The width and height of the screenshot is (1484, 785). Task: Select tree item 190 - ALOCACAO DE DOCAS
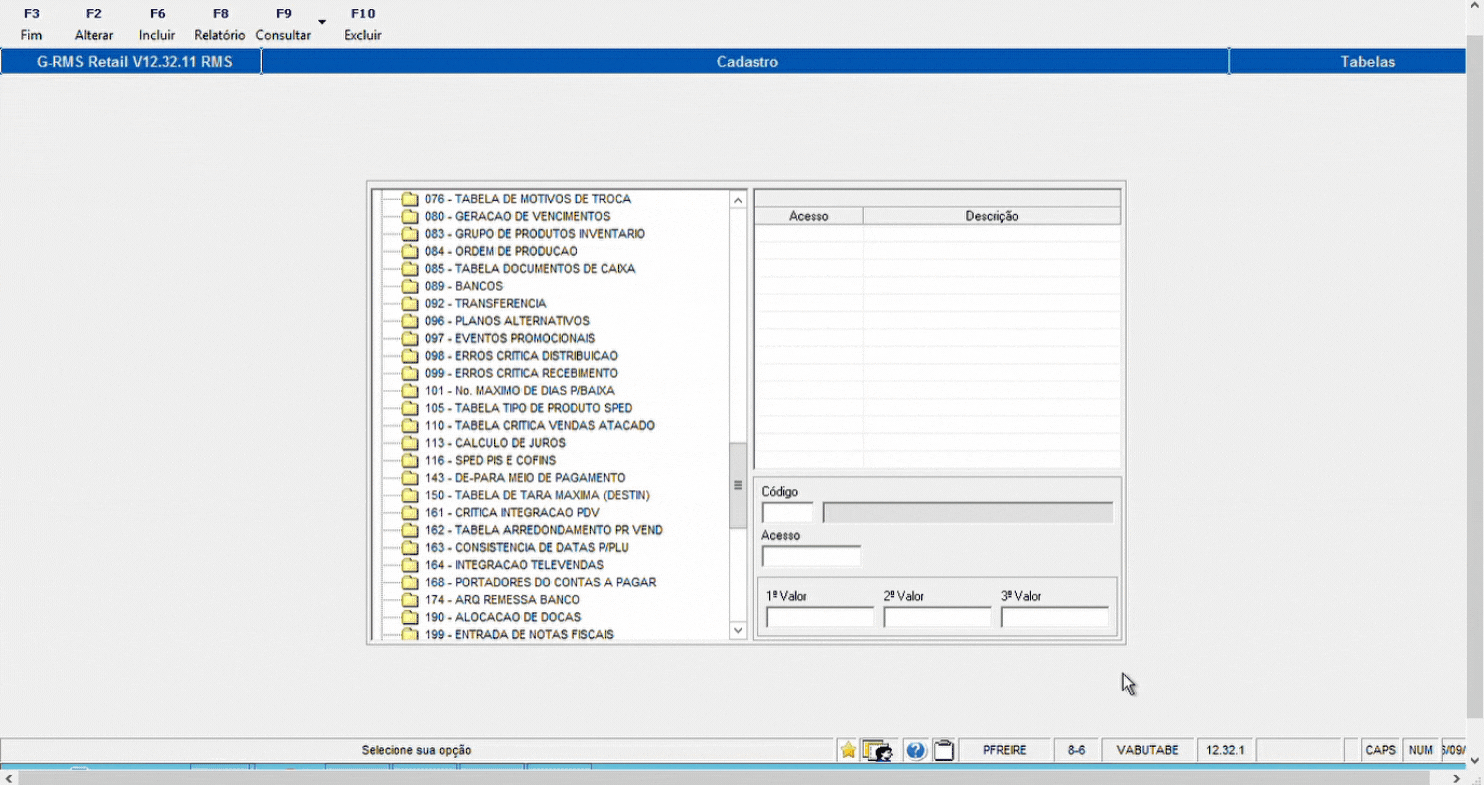coord(503,617)
